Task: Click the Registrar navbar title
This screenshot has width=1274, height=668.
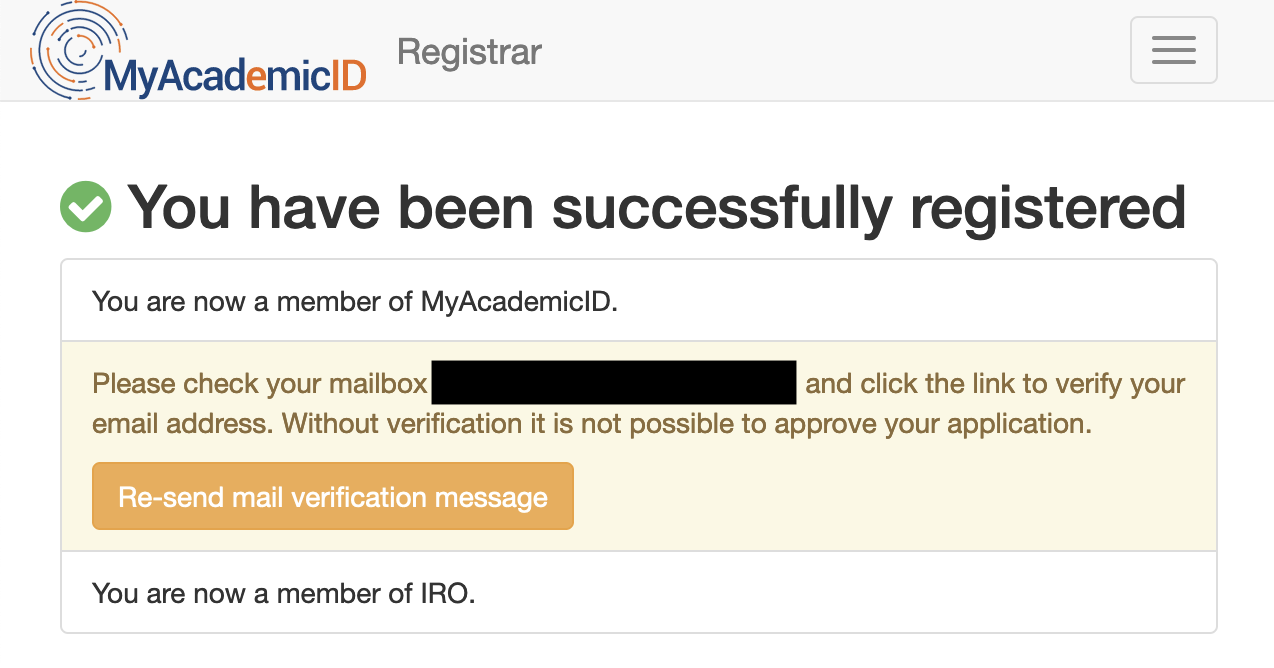Action: coord(469,52)
